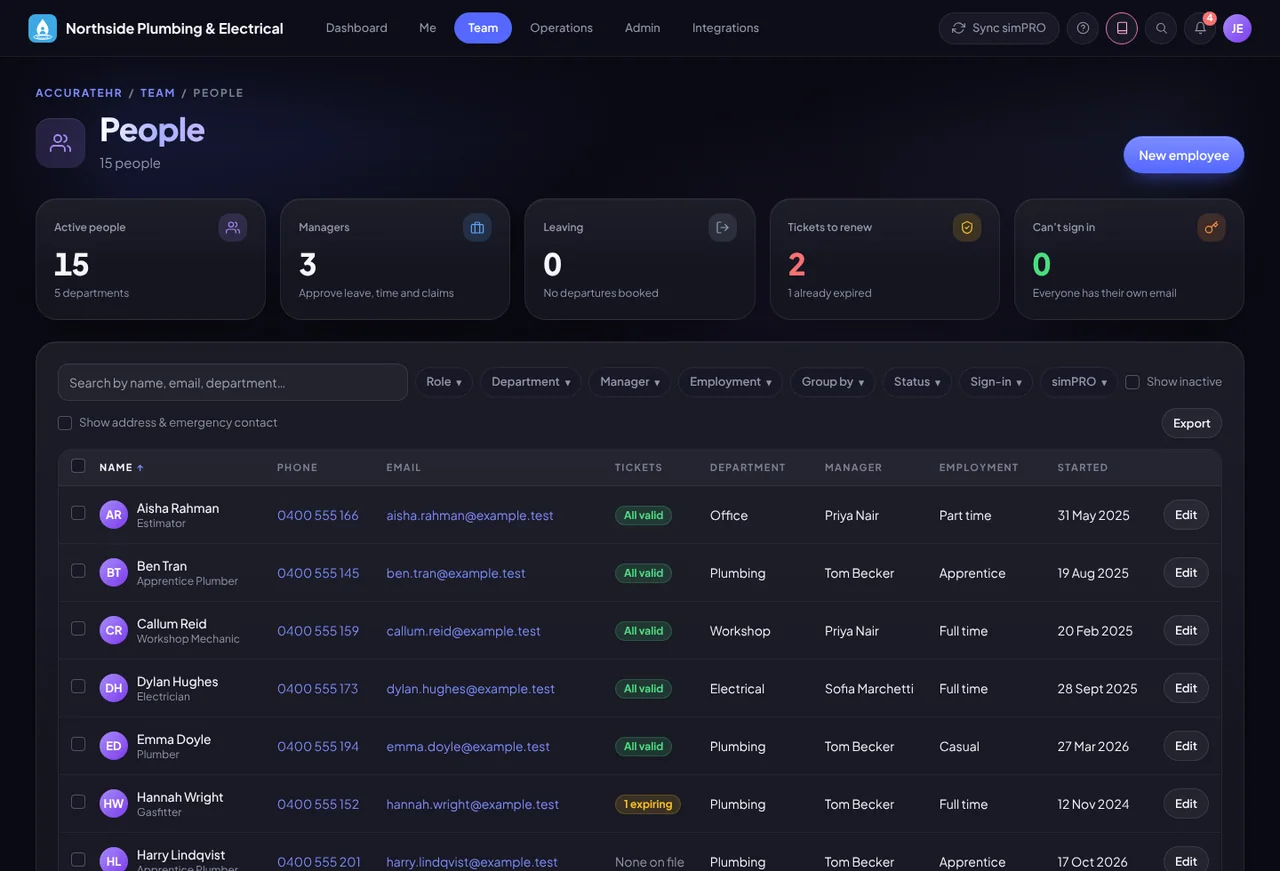
Task: Click the TEAM breadcrumb link
Action: [x=158, y=93]
